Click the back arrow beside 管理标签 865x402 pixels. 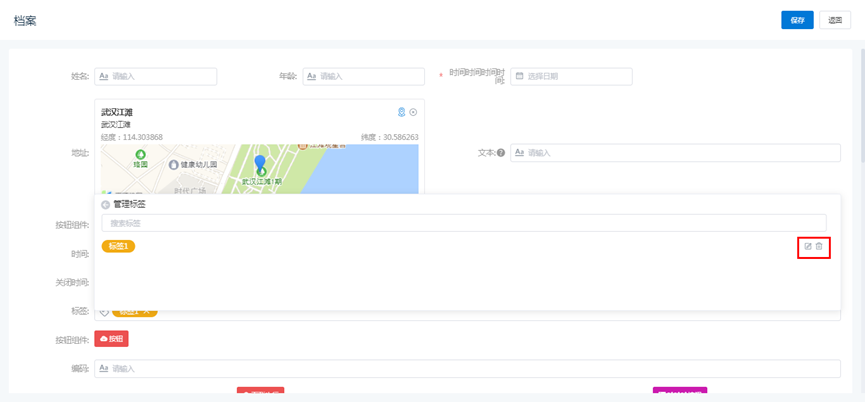coord(106,204)
